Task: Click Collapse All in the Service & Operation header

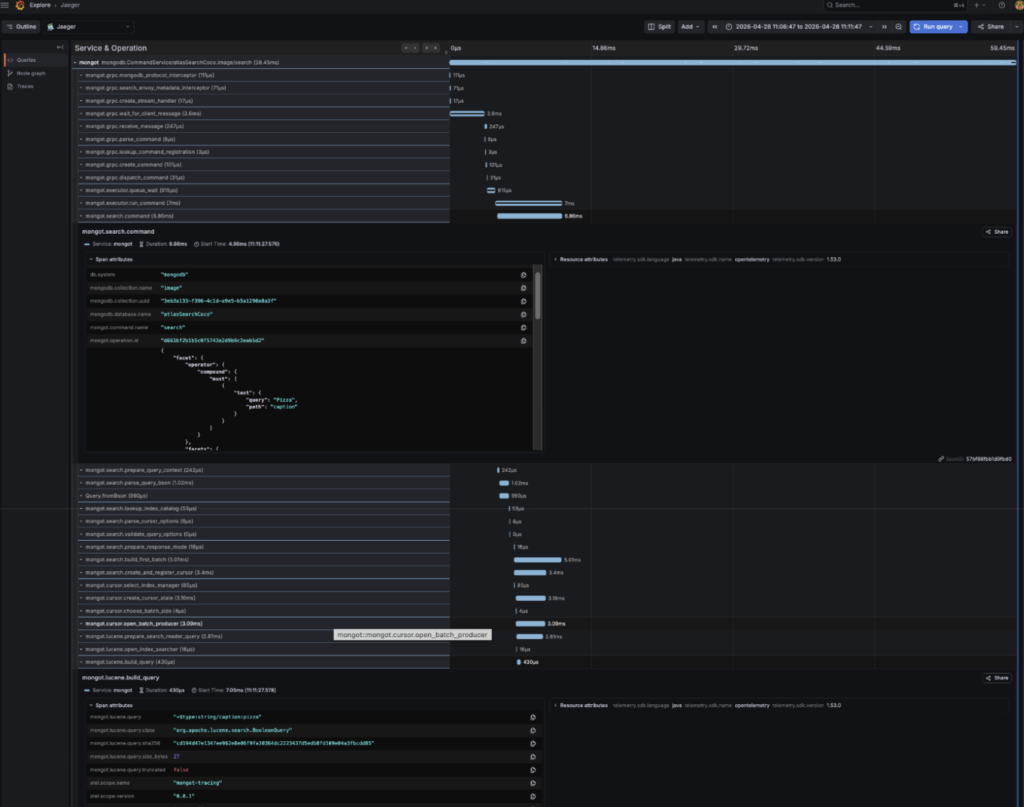Action: (x=436, y=48)
